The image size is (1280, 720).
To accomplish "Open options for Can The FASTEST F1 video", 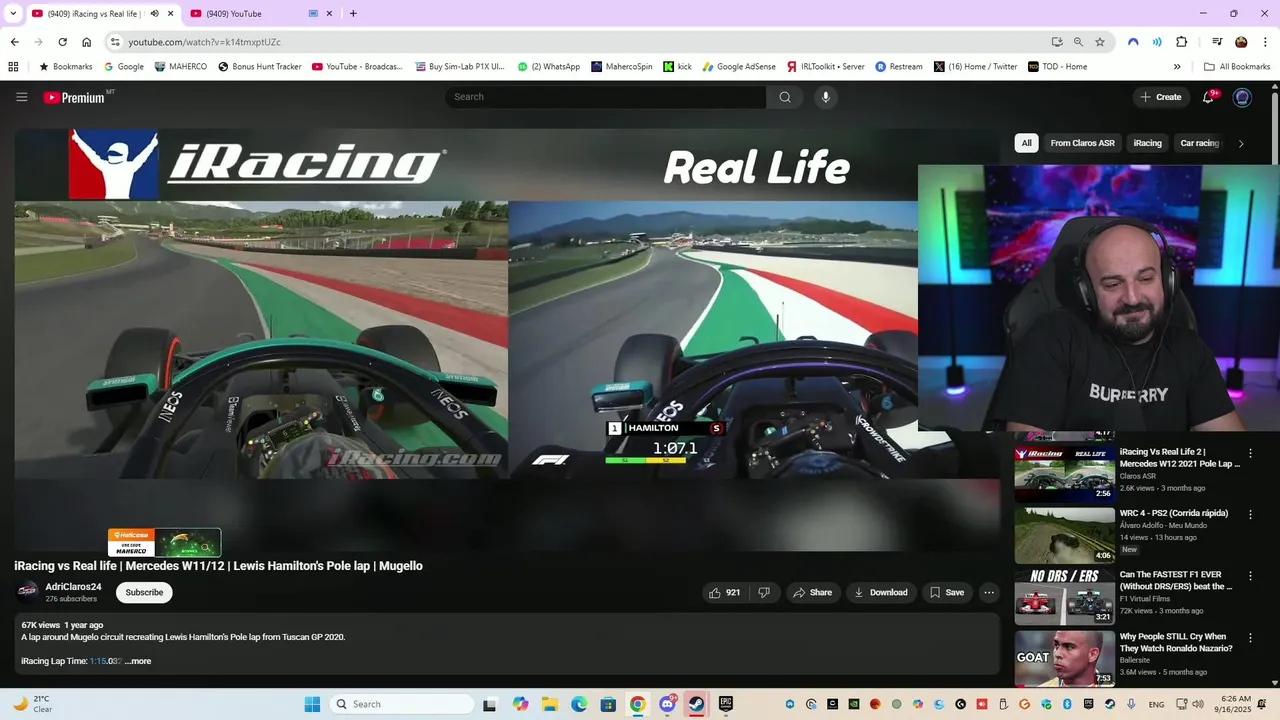I will [1250, 576].
